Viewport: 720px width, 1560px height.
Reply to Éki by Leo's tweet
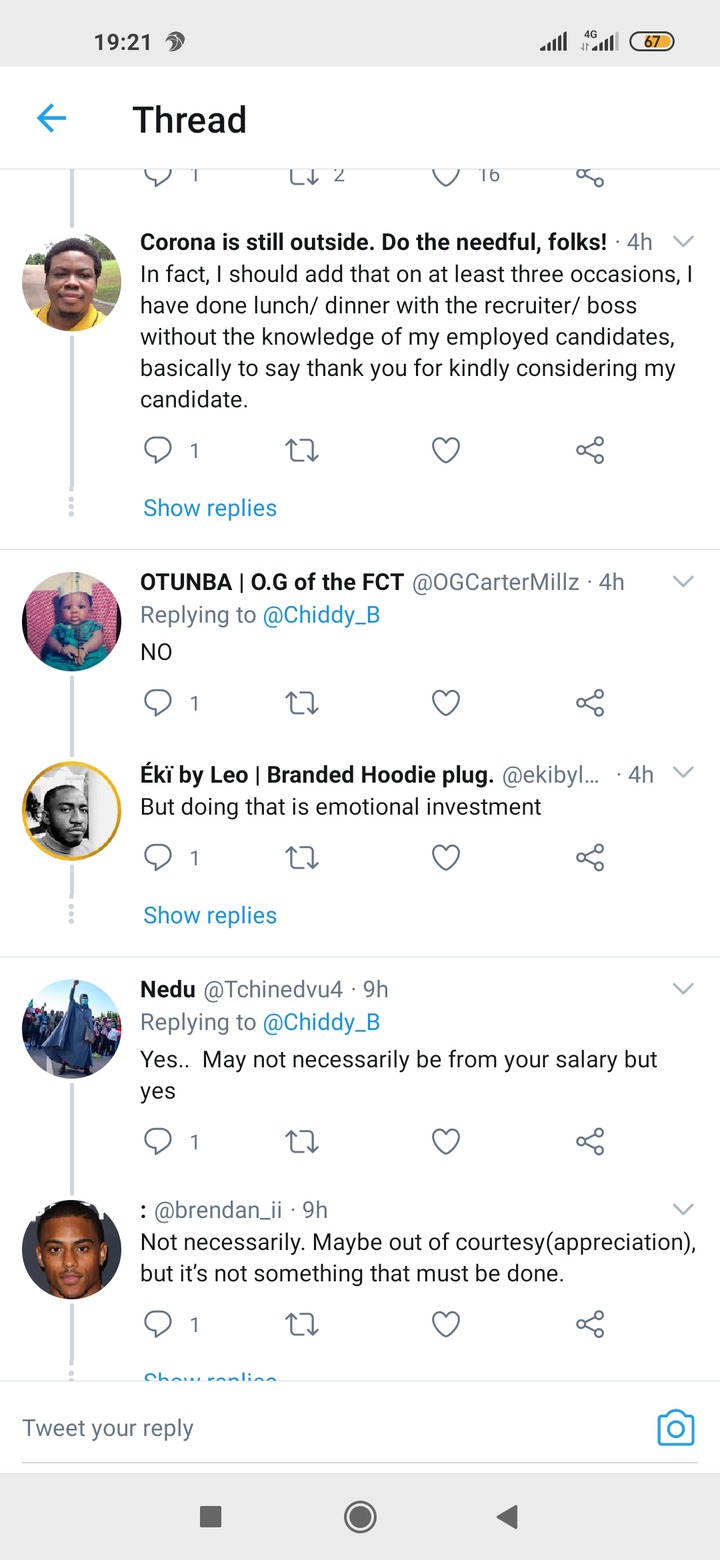point(158,857)
